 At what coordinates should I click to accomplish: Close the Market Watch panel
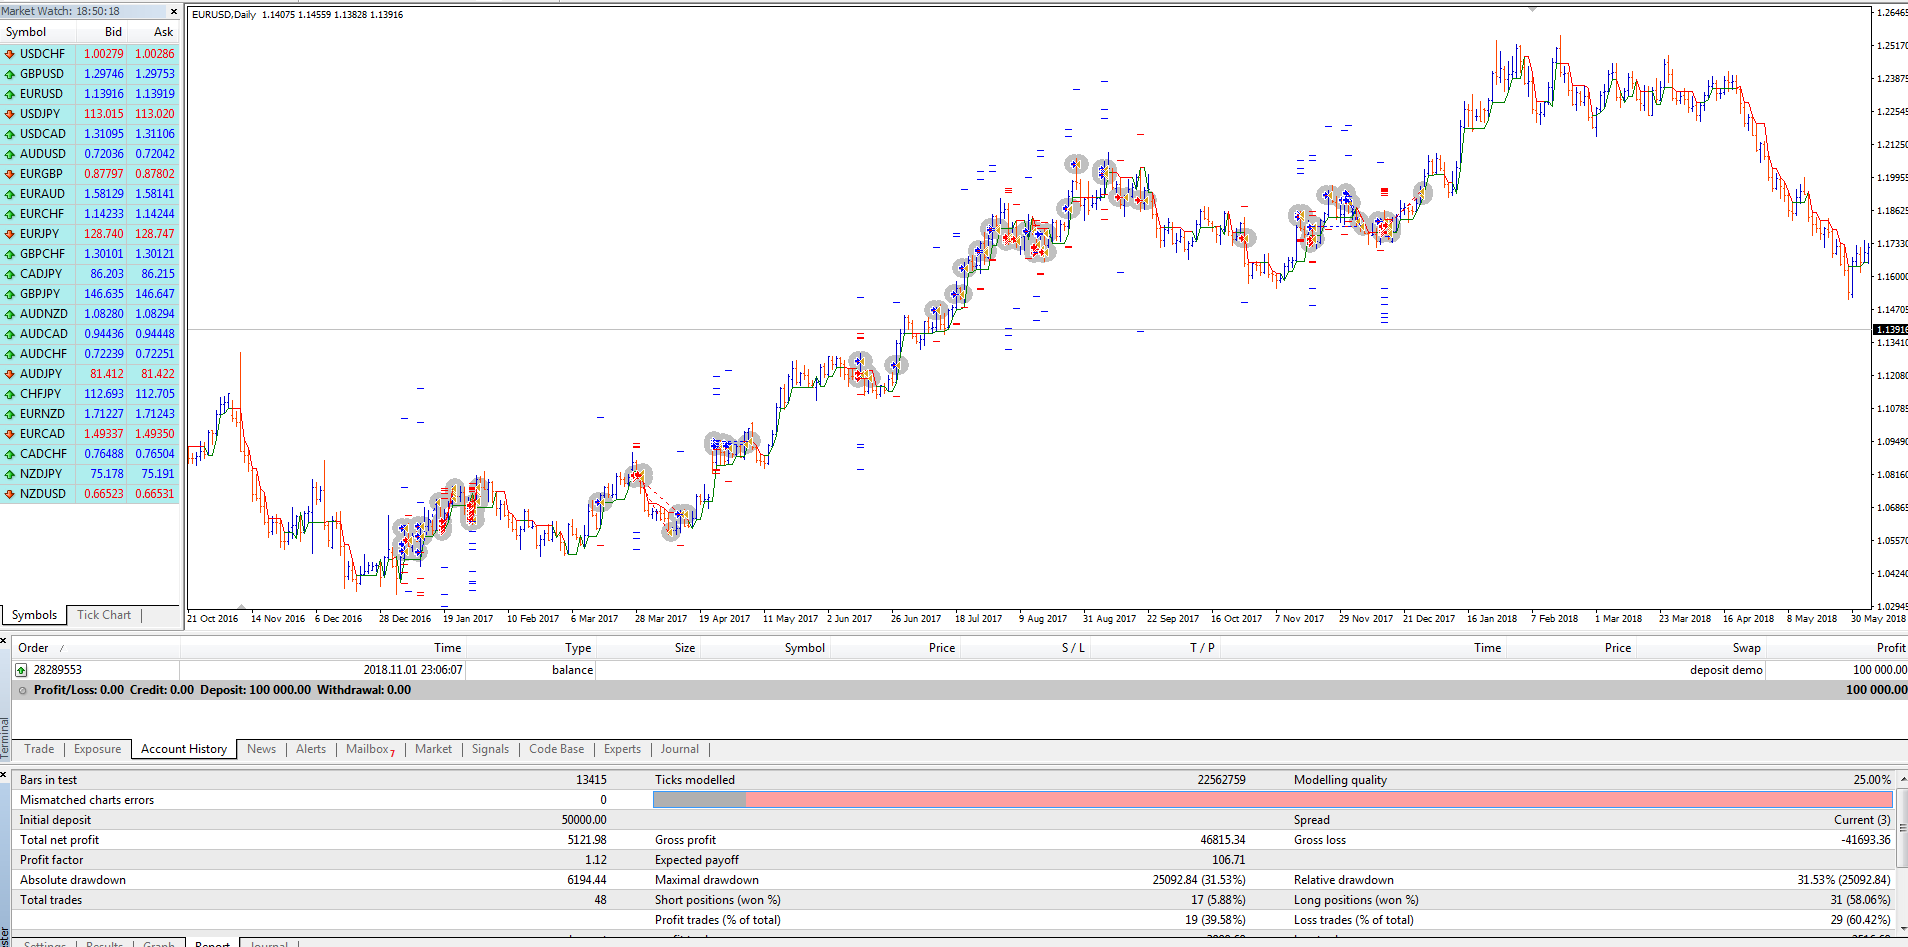coord(174,11)
